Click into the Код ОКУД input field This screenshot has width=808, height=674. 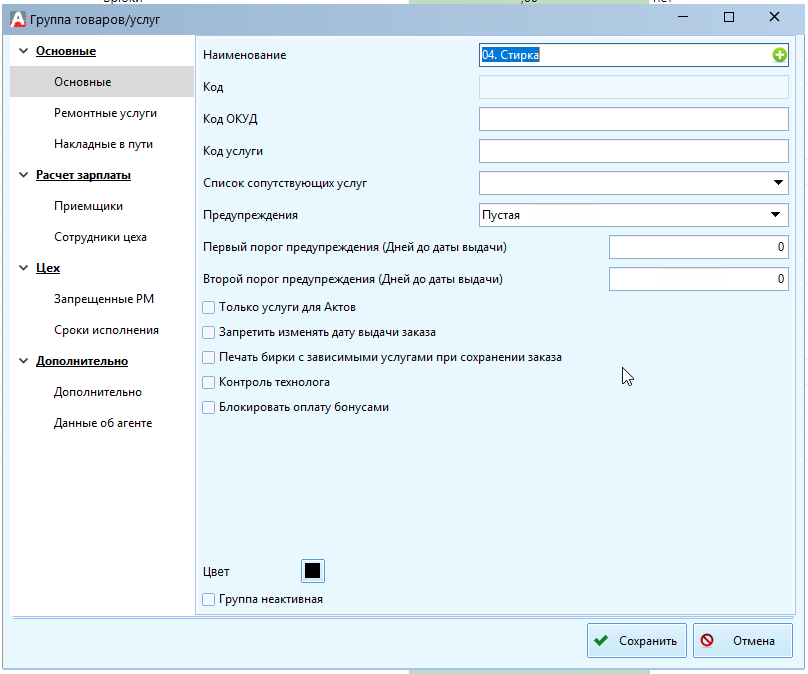634,120
